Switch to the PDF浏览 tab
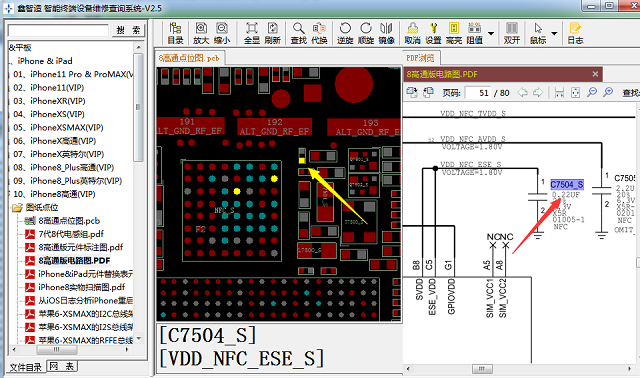The height and width of the screenshot is (378, 640). (x=420, y=58)
